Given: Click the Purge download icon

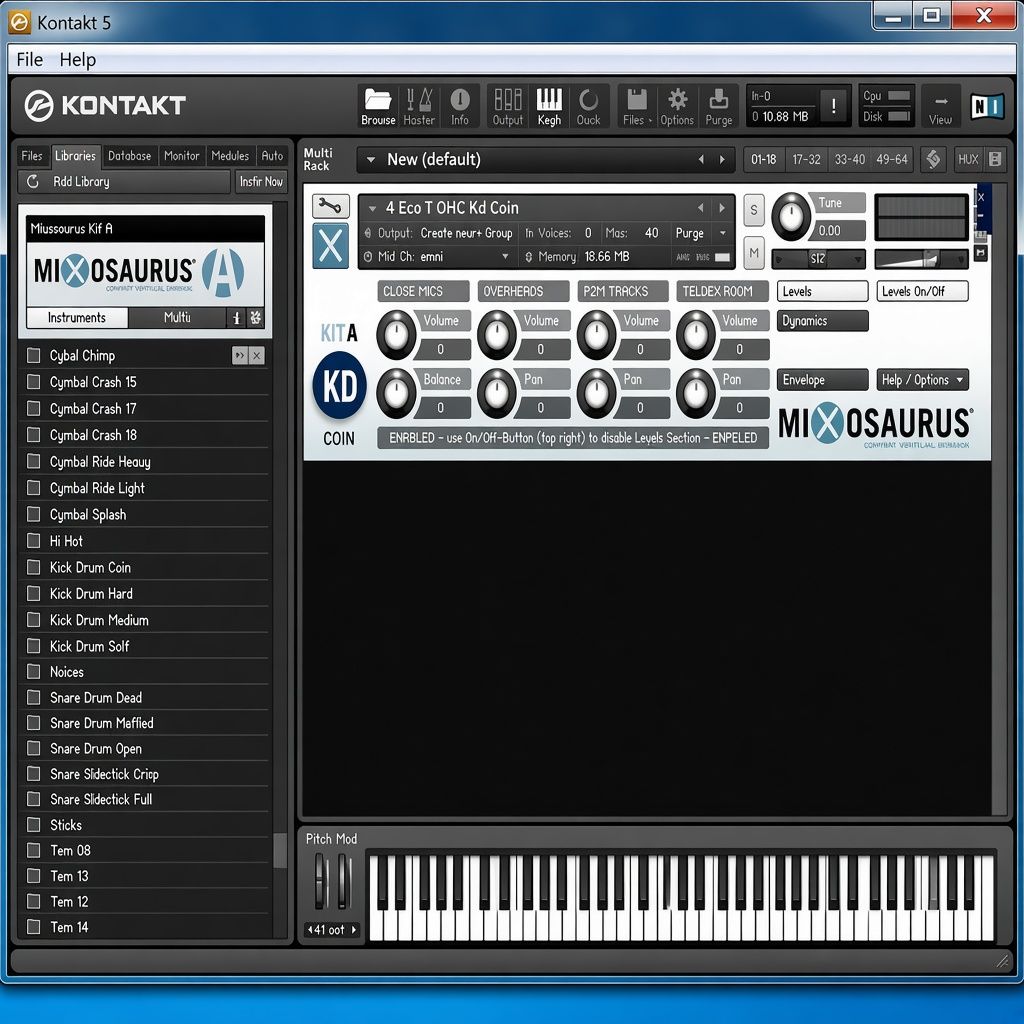Looking at the screenshot, I should tap(718, 99).
